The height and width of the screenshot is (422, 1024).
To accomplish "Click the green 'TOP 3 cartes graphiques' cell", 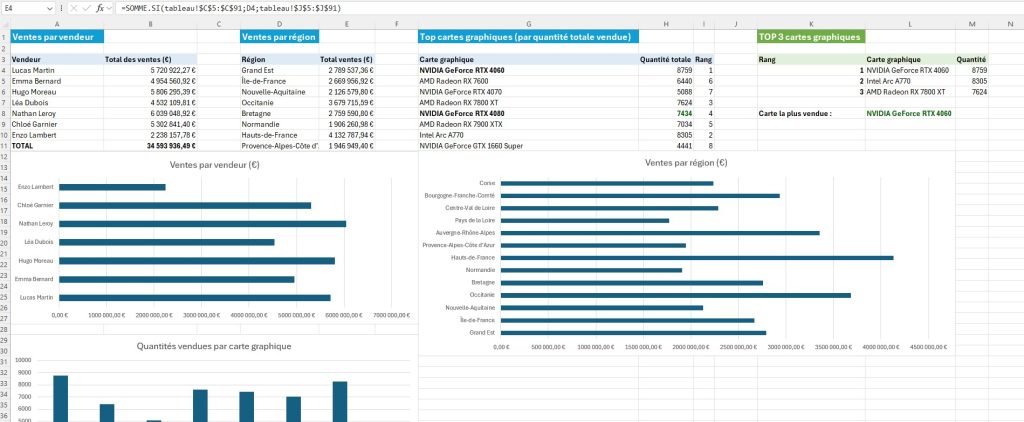I will [x=811, y=37].
